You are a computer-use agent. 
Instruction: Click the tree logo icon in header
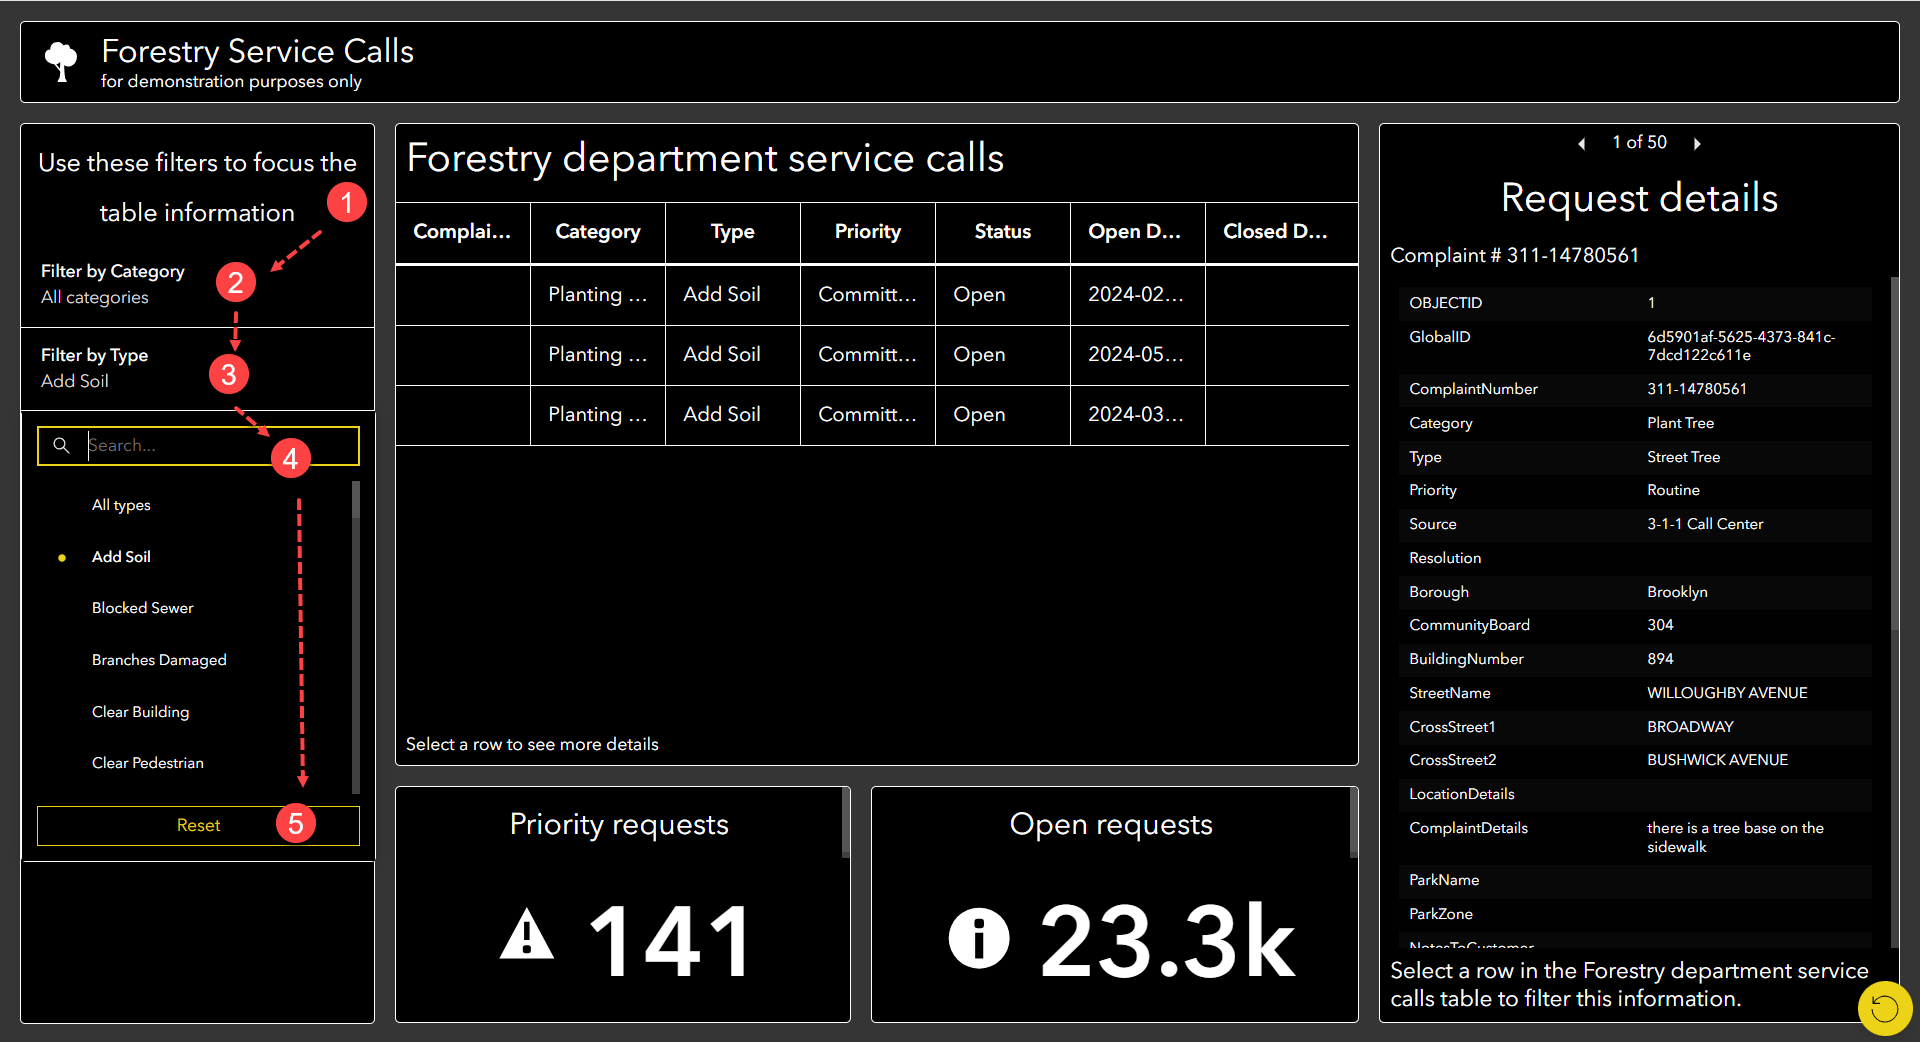click(x=61, y=61)
